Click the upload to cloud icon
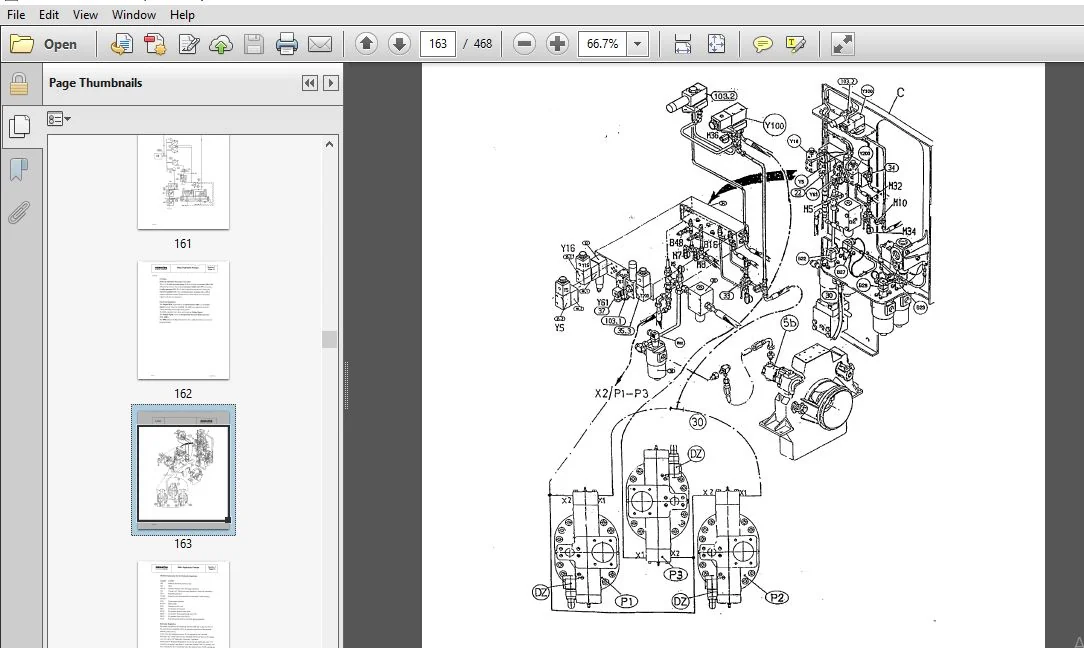The height and width of the screenshot is (648, 1084). (221, 44)
